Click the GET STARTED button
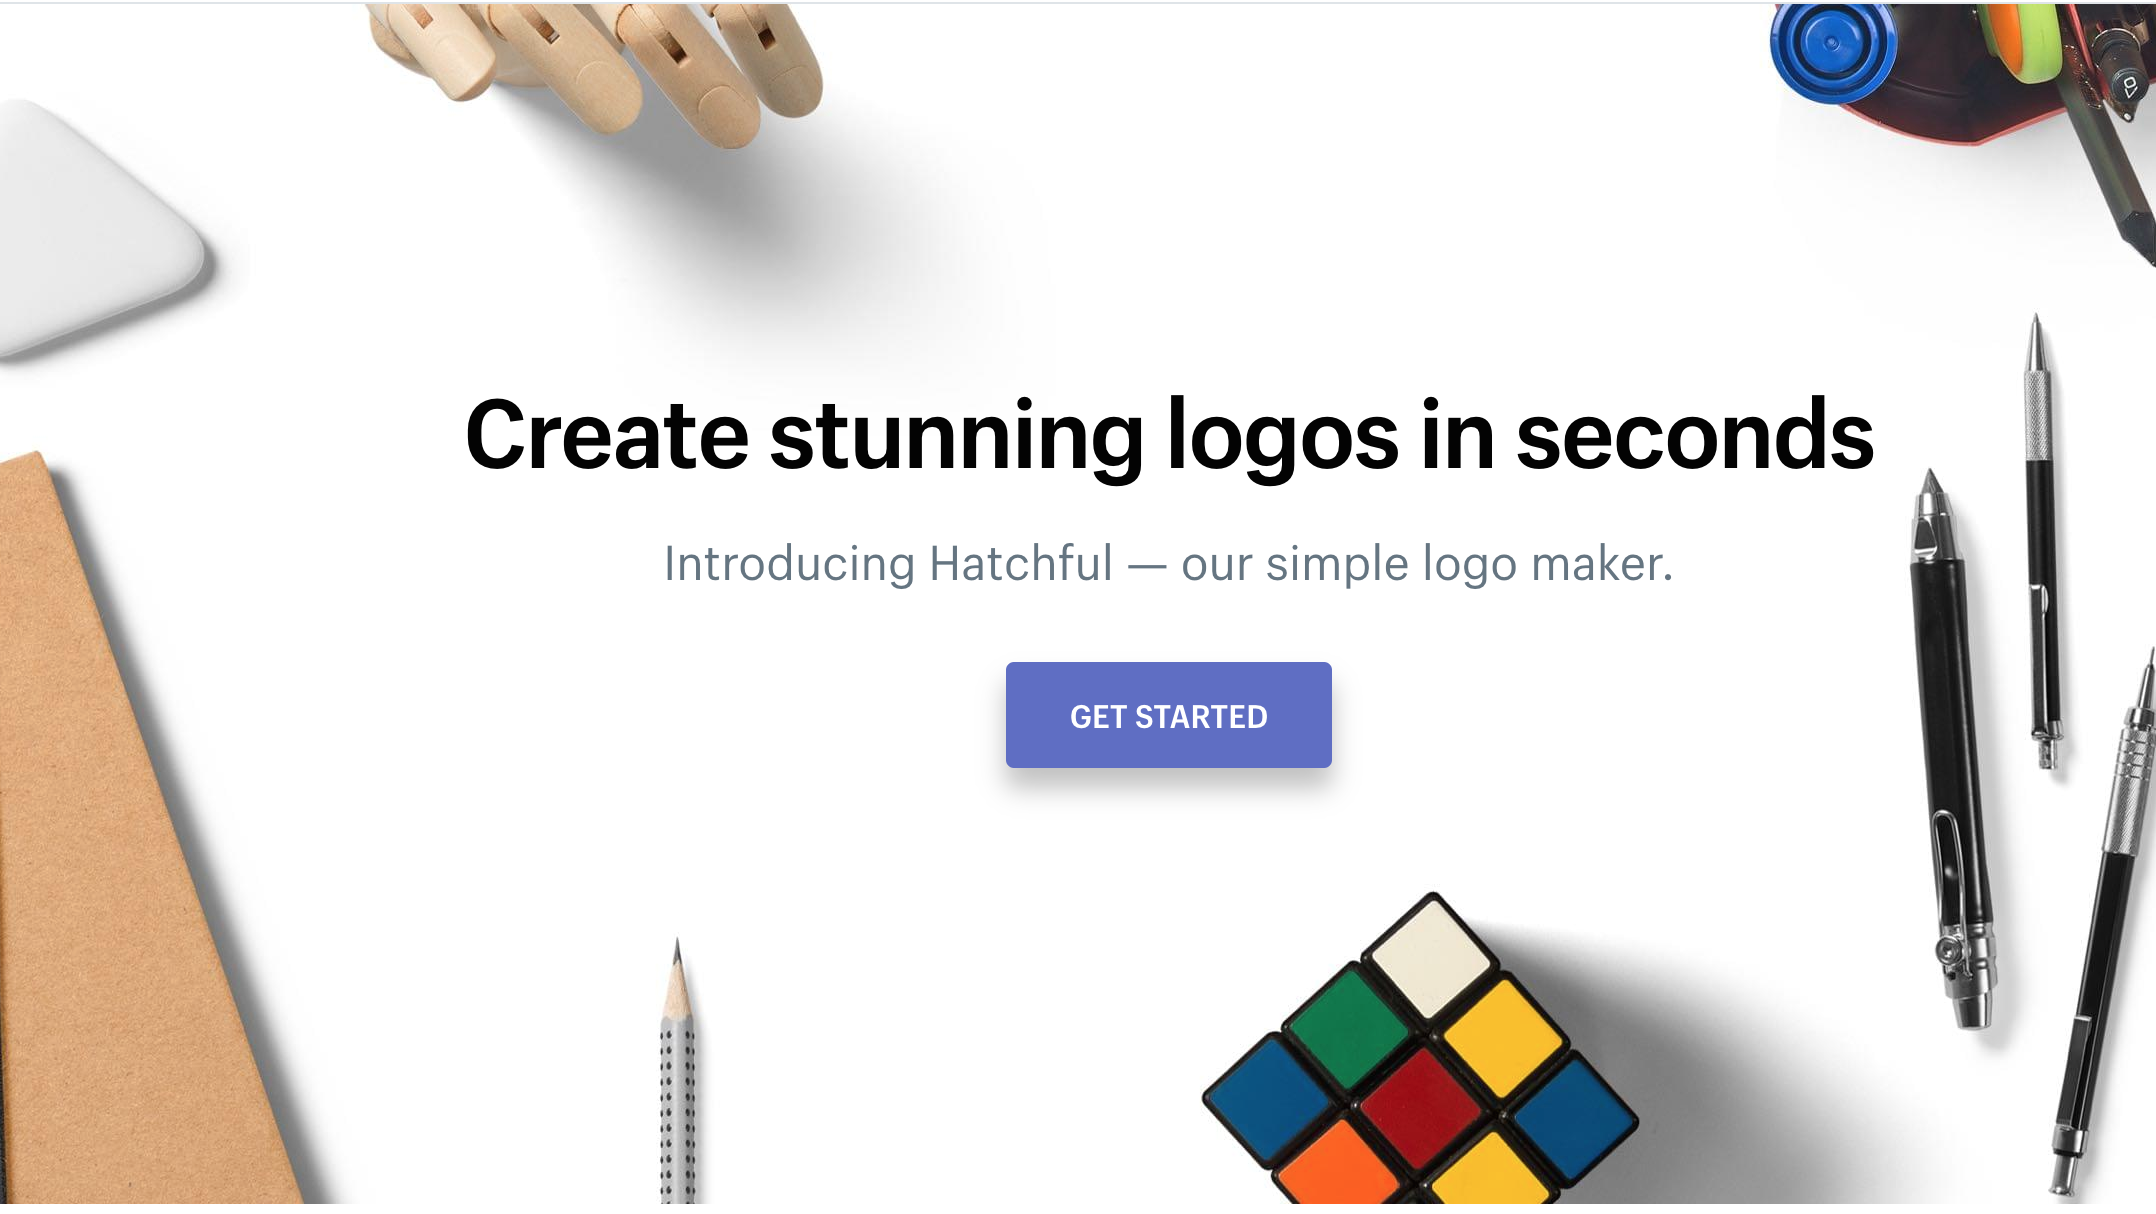 tap(1168, 715)
